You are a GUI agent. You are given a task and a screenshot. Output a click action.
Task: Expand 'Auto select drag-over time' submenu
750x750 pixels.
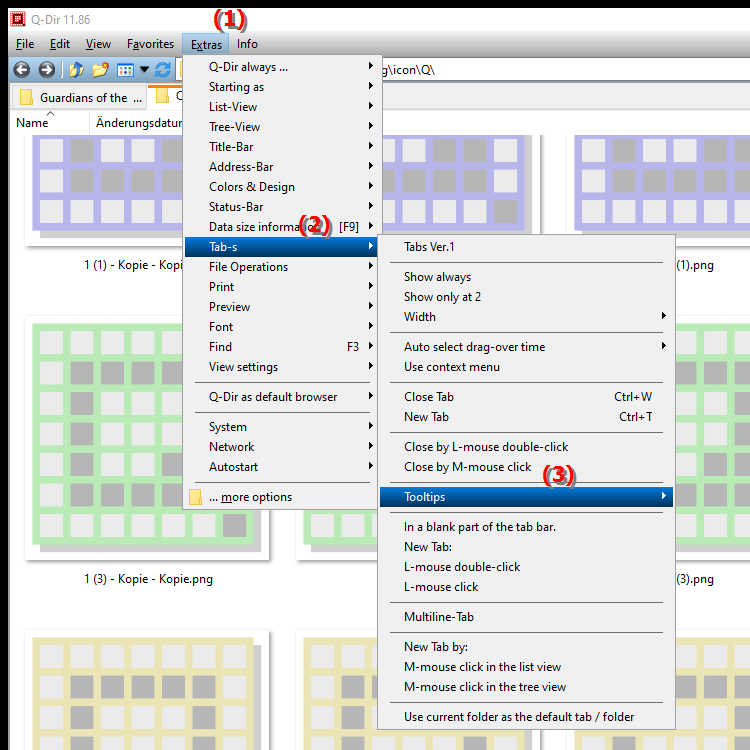pos(526,347)
